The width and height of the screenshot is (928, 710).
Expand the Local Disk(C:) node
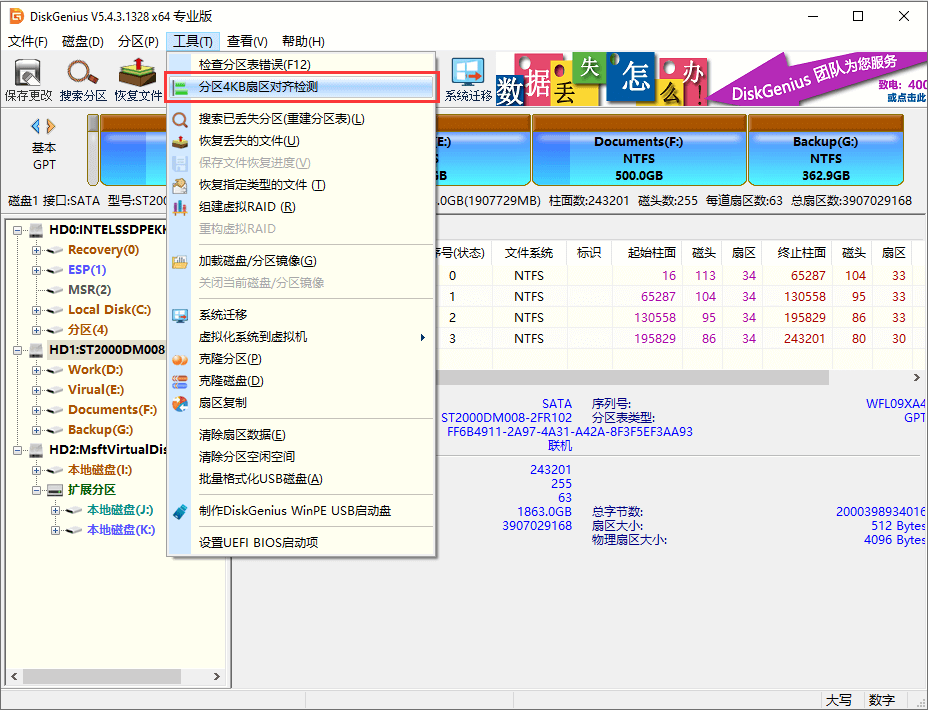click(x=37, y=310)
